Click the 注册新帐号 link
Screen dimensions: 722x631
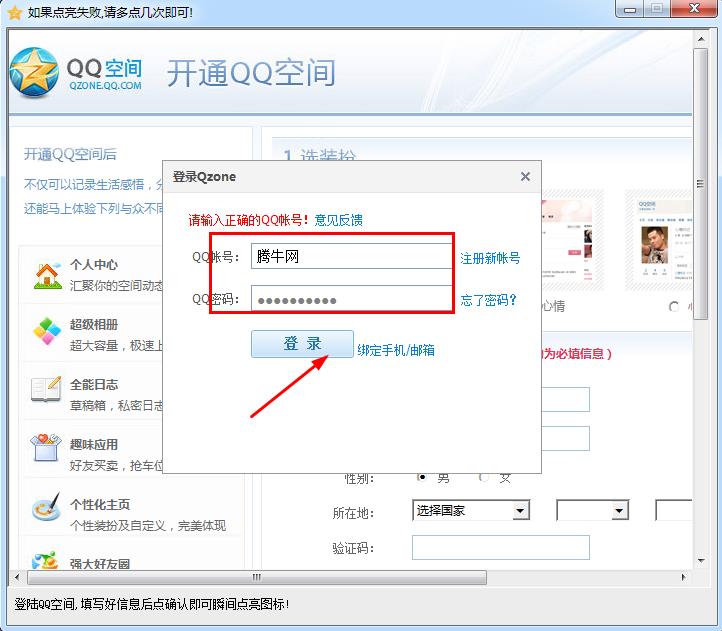490,258
